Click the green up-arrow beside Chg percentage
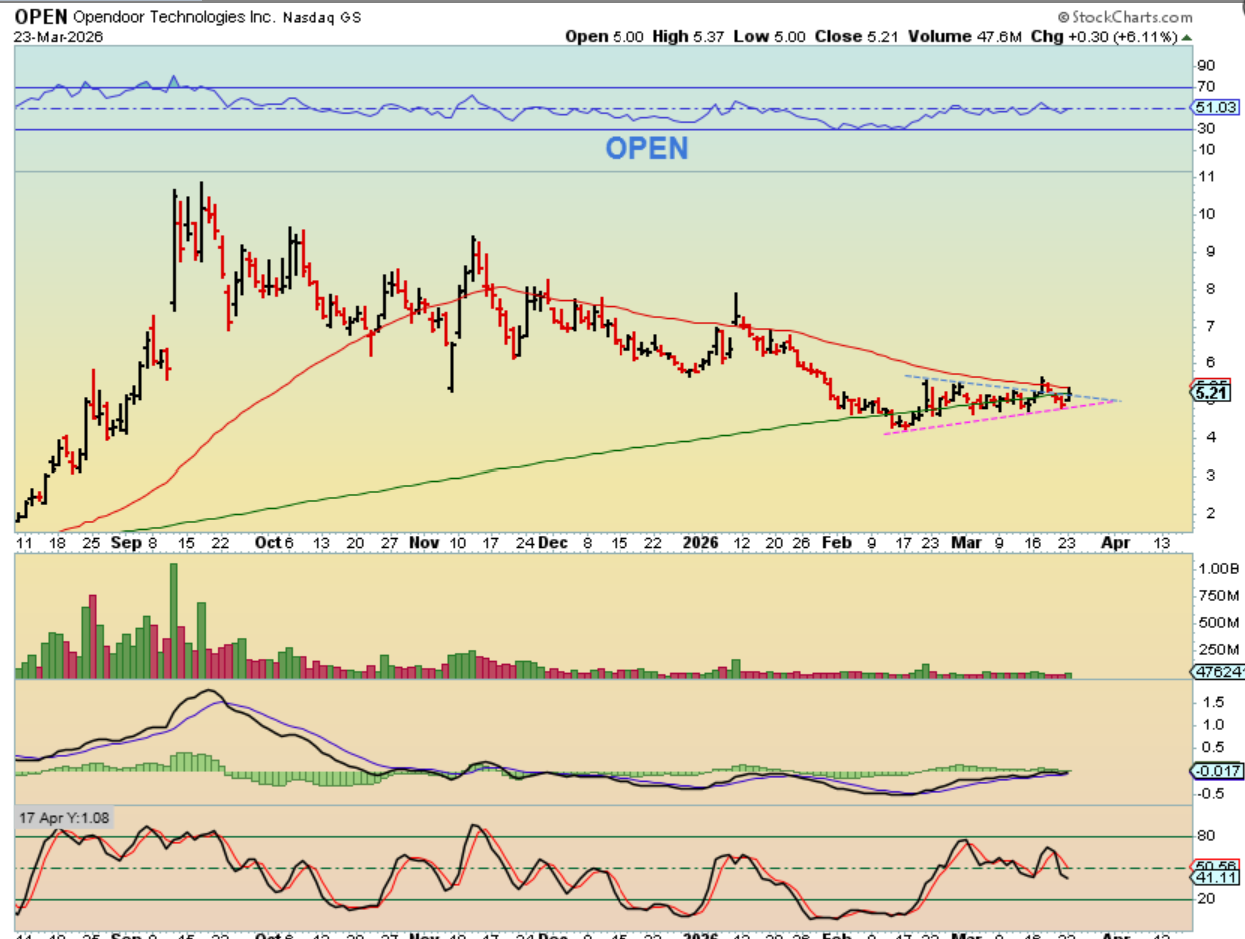The height and width of the screenshot is (939, 1245). point(1187,36)
